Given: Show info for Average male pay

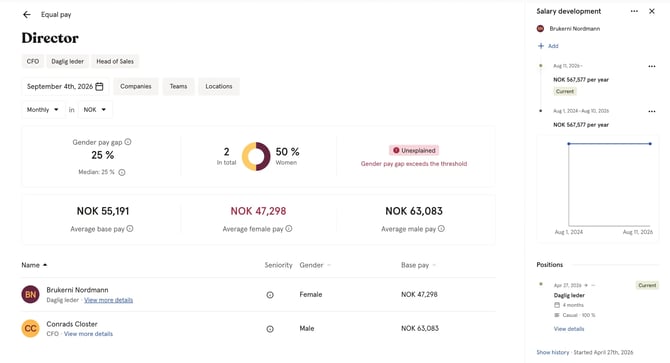Looking at the screenshot, I should click(441, 229).
